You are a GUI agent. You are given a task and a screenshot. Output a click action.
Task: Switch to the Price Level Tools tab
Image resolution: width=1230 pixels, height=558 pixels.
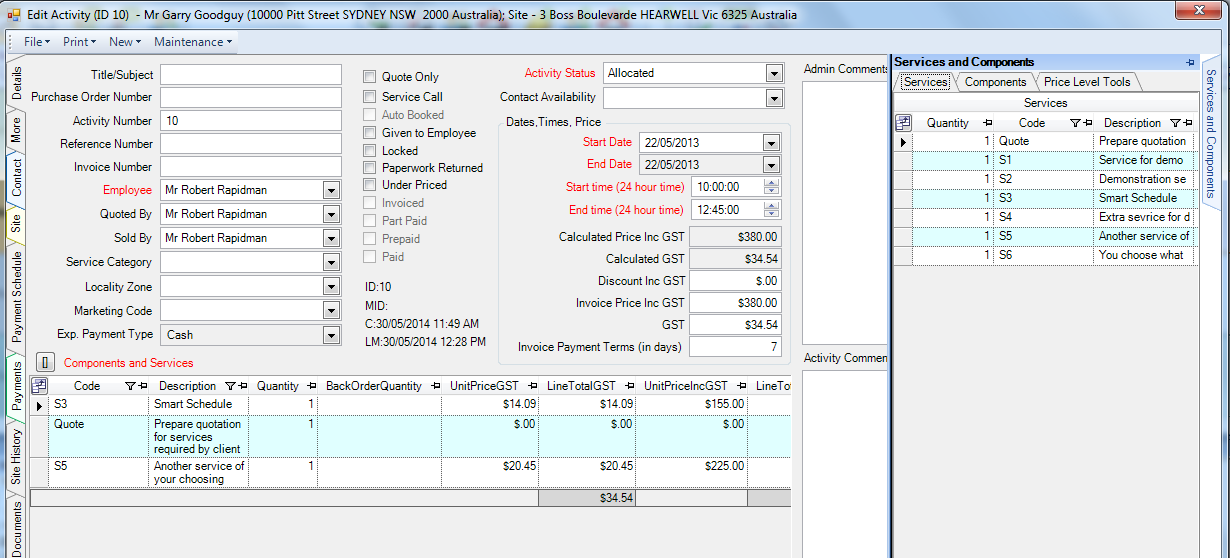[x=1087, y=82]
